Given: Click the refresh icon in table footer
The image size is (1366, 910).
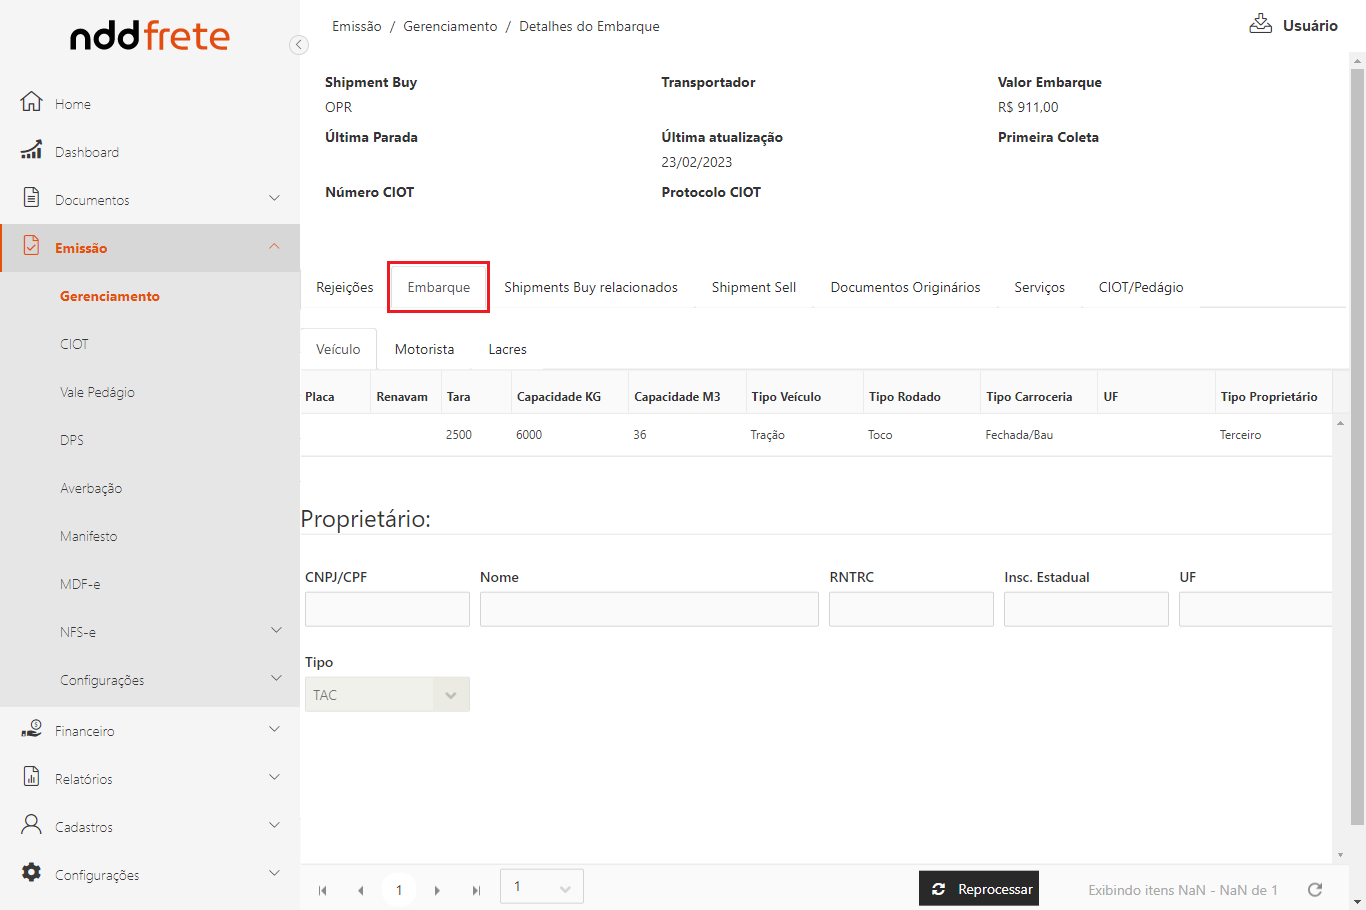Looking at the screenshot, I should (x=1315, y=889).
